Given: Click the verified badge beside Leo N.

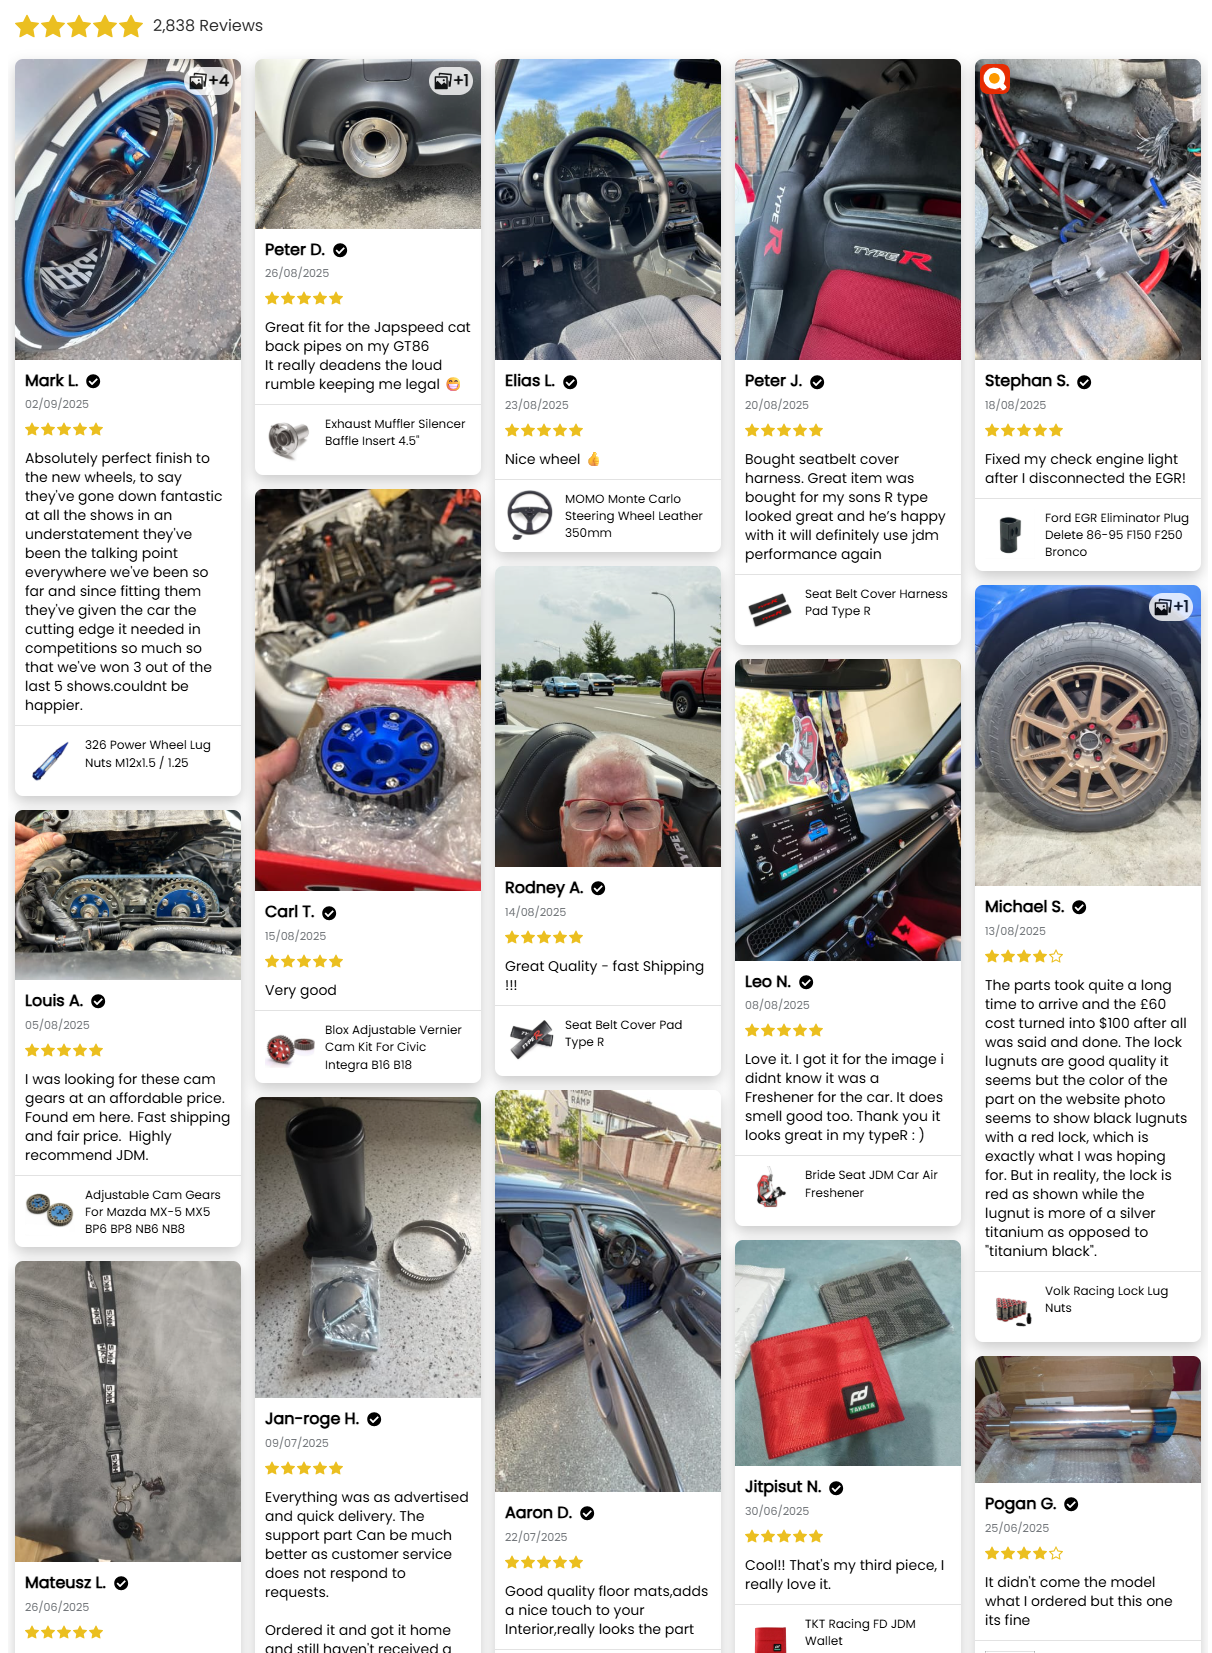Looking at the screenshot, I should coord(806,982).
